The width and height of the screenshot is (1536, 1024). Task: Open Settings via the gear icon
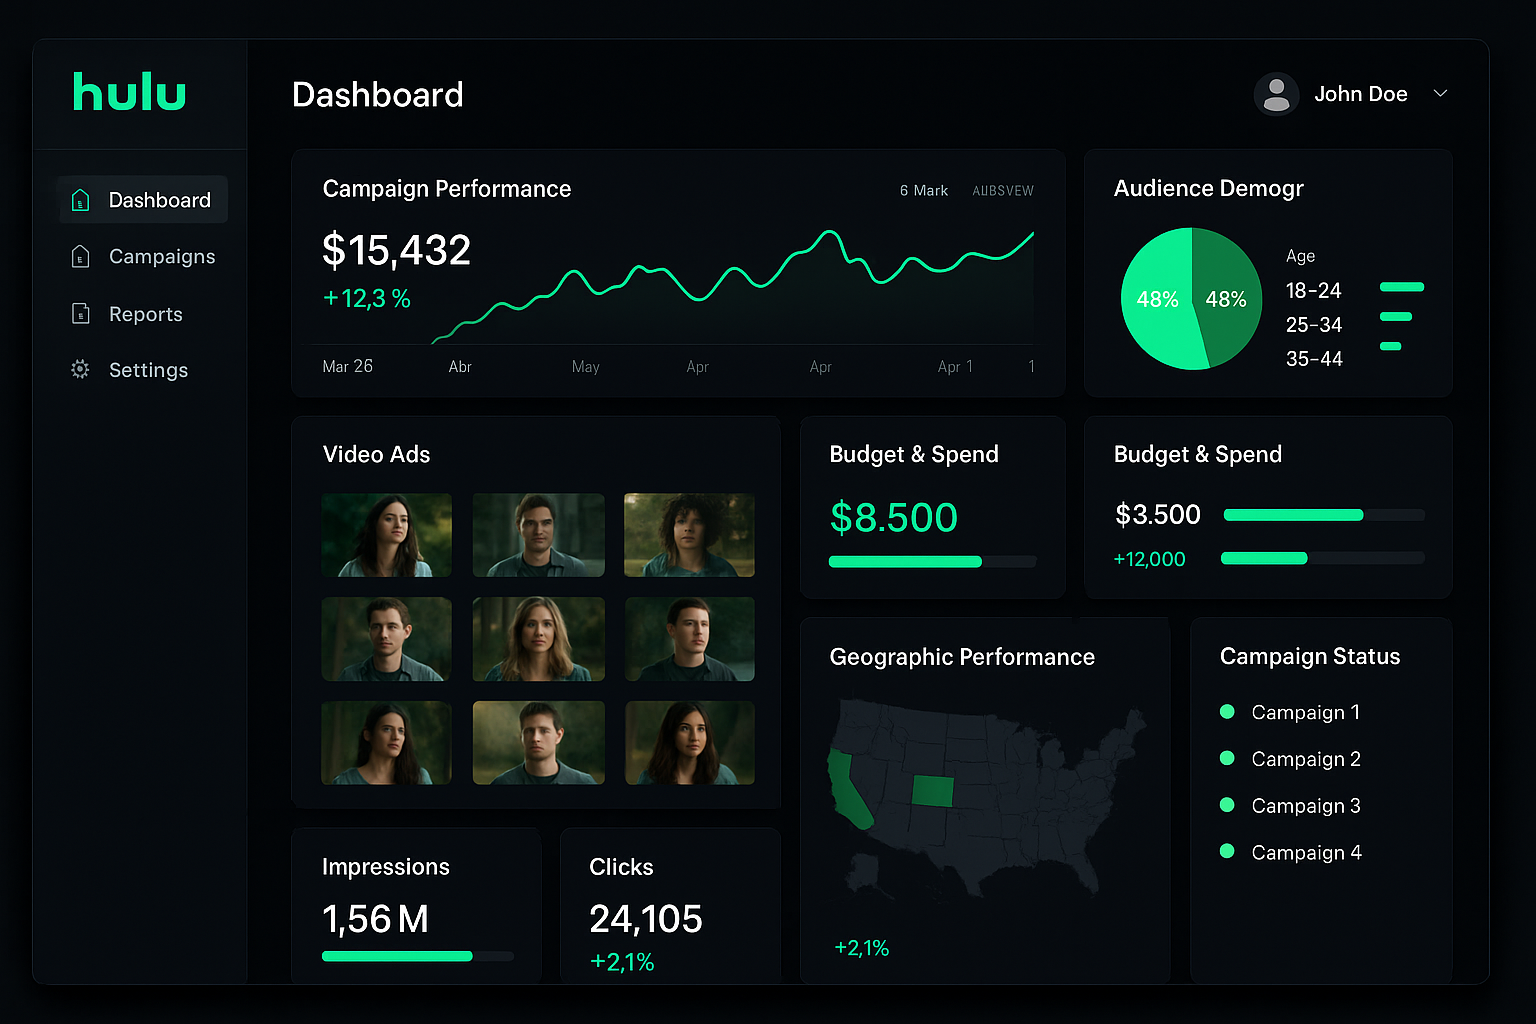pyautogui.click(x=81, y=370)
